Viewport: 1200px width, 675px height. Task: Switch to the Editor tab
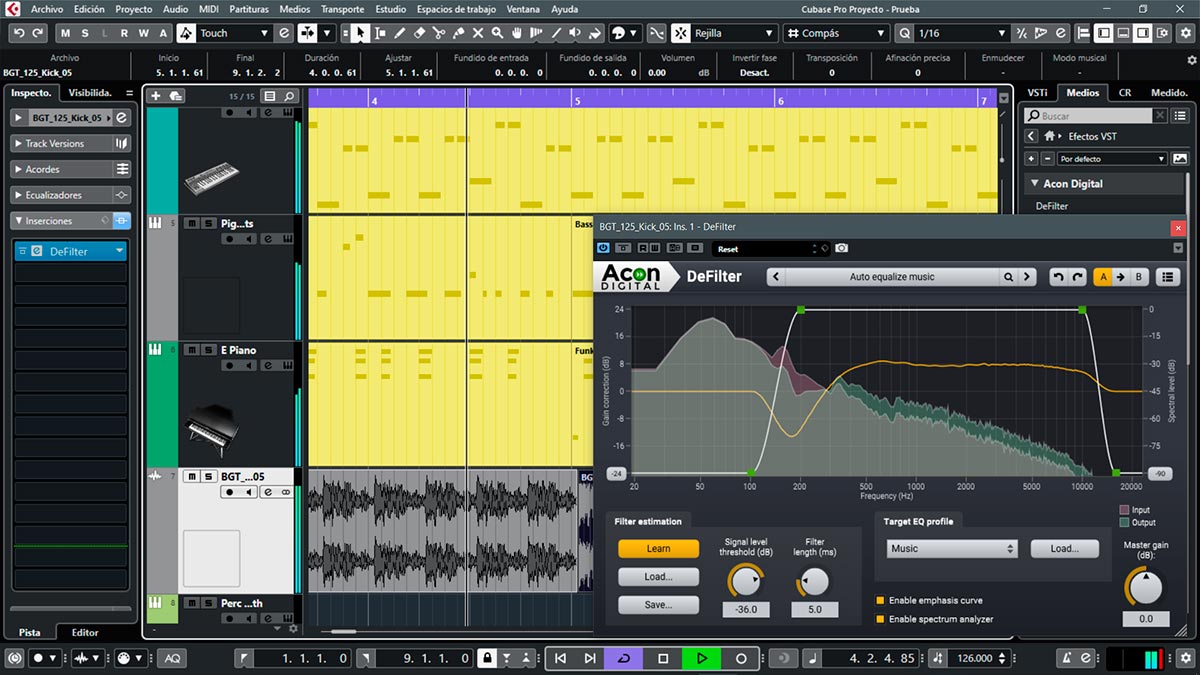pyautogui.click(x=85, y=632)
